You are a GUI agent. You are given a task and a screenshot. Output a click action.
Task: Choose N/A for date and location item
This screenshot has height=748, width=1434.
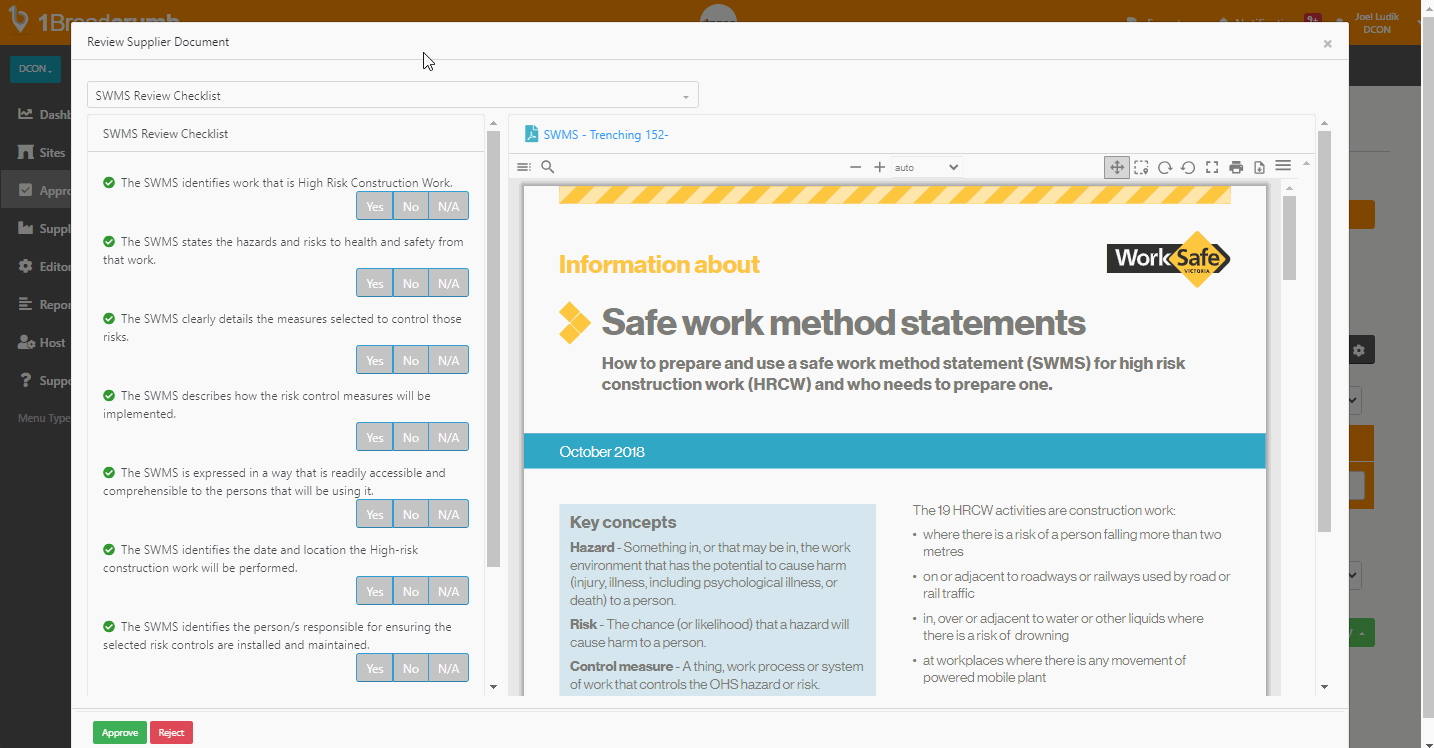tap(448, 591)
